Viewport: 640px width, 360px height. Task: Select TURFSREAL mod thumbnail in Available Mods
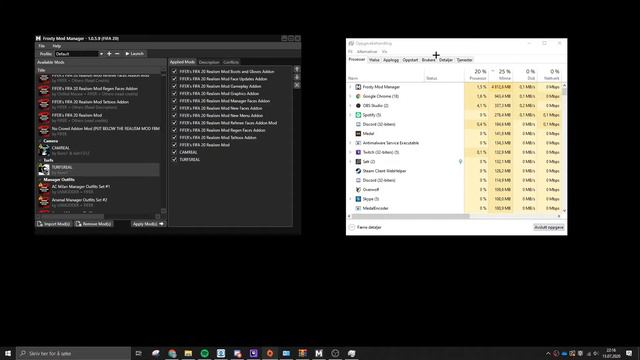[44, 169]
